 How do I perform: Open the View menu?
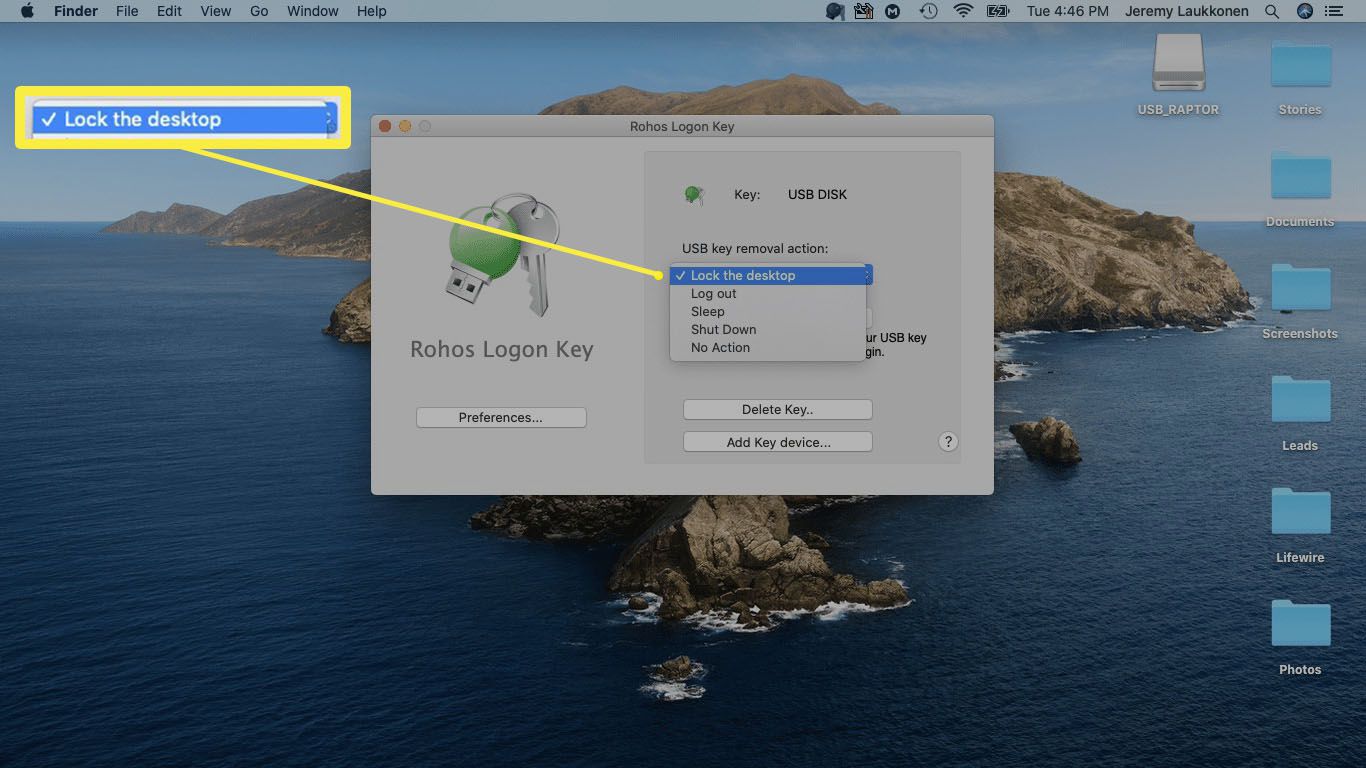point(216,11)
